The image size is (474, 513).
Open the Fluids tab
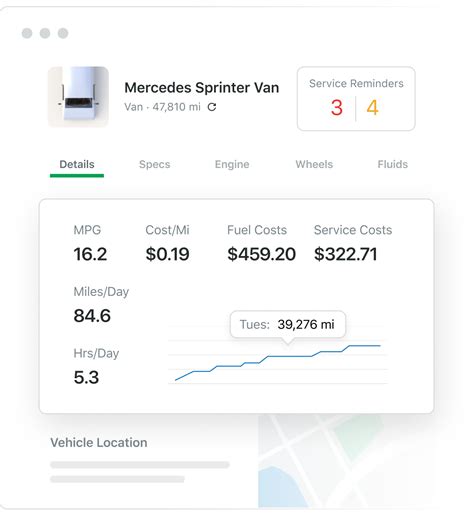point(393,164)
